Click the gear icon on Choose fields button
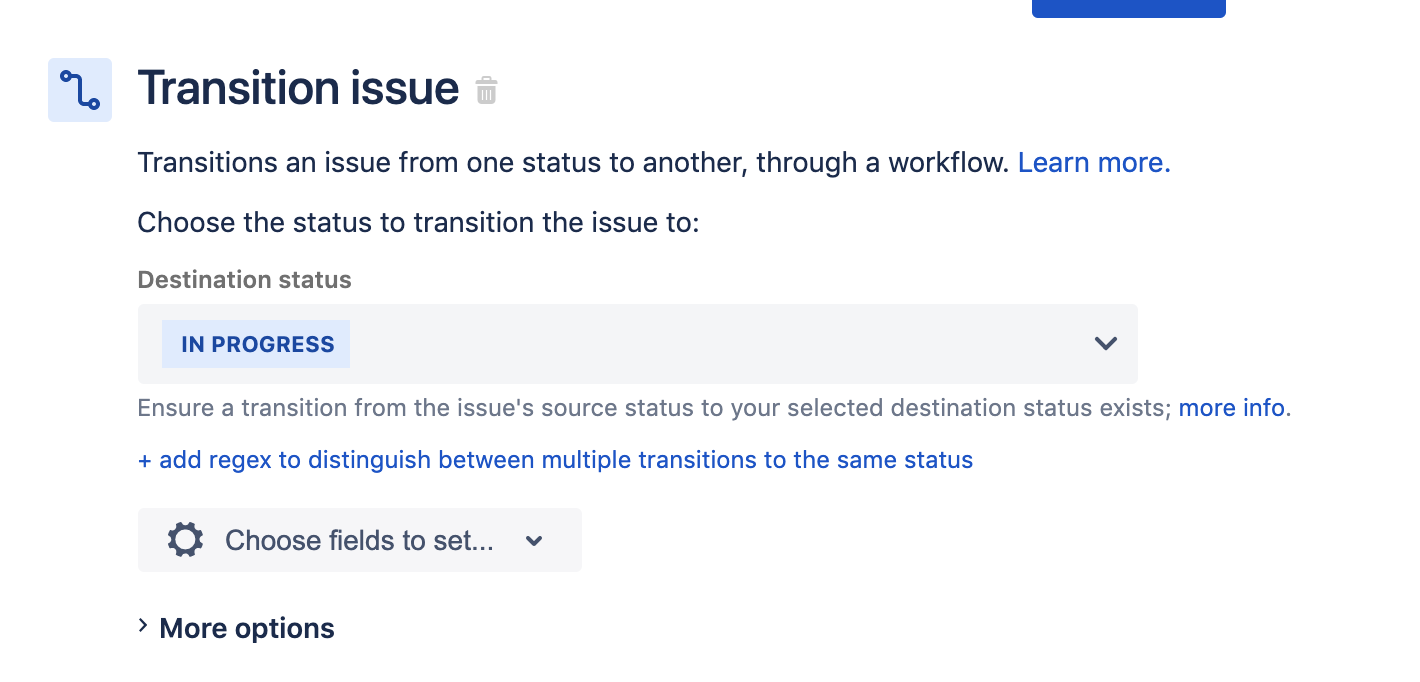1420x682 pixels. tap(185, 540)
